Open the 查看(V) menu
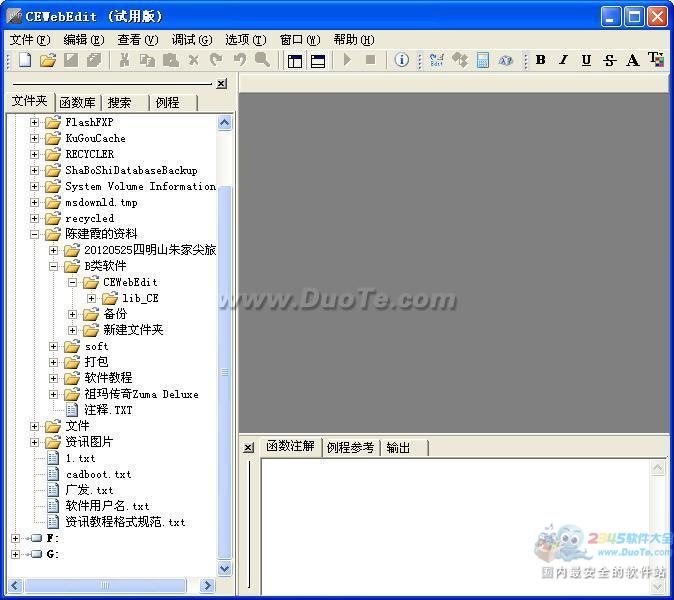This screenshot has width=674, height=600. click(x=138, y=40)
